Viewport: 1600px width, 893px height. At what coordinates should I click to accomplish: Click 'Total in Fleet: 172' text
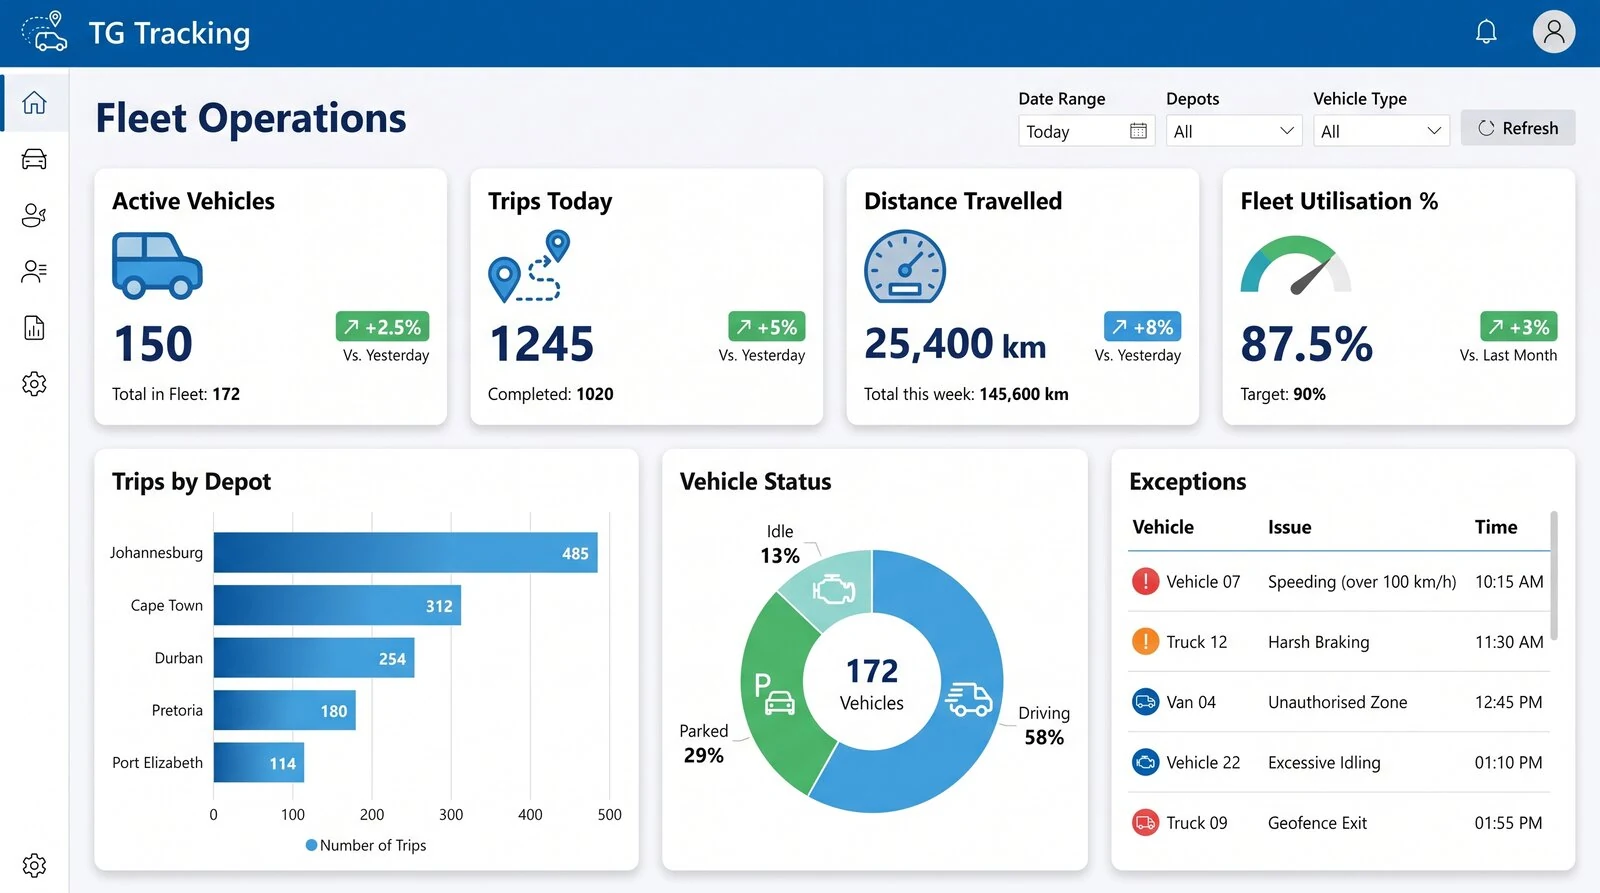[x=176, y=394]
